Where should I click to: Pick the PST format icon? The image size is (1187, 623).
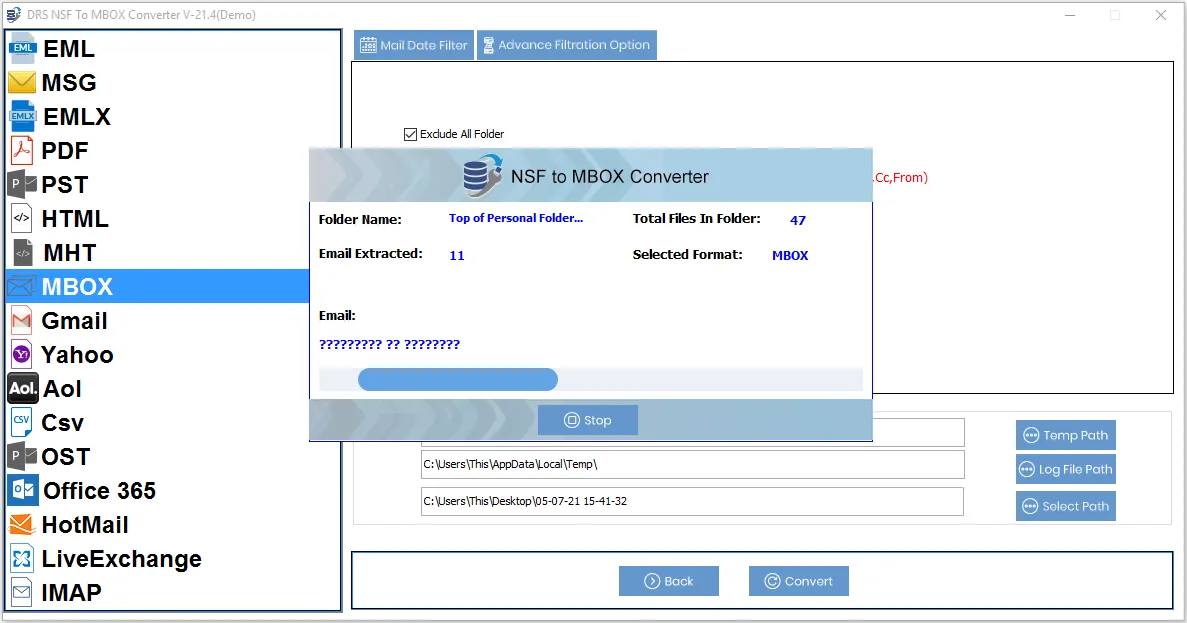[x=22, y=184]
